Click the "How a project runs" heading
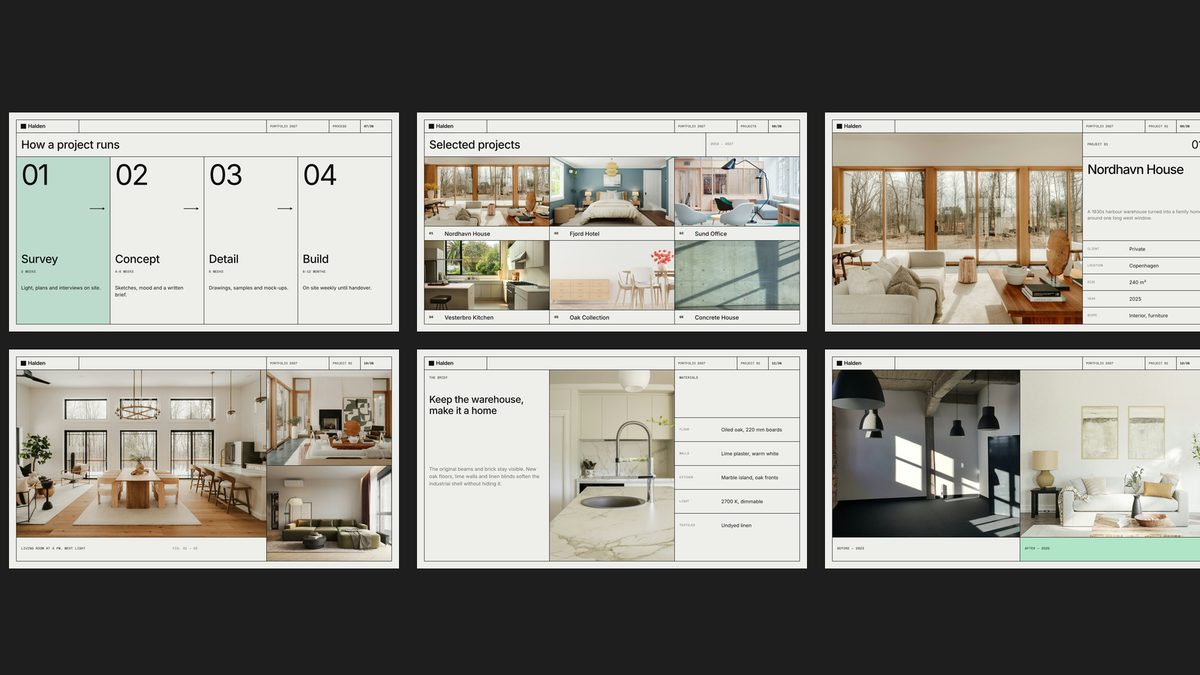The height and width of the screenshot is (675, 1200). coord(70,145)
